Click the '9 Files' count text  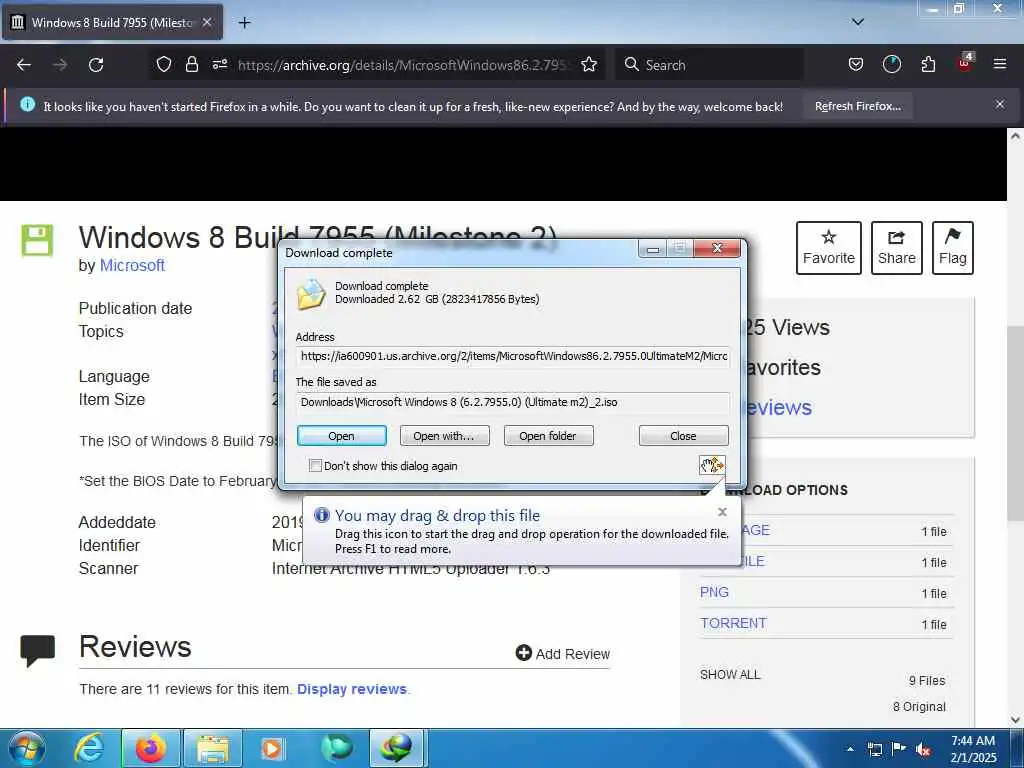927,680
